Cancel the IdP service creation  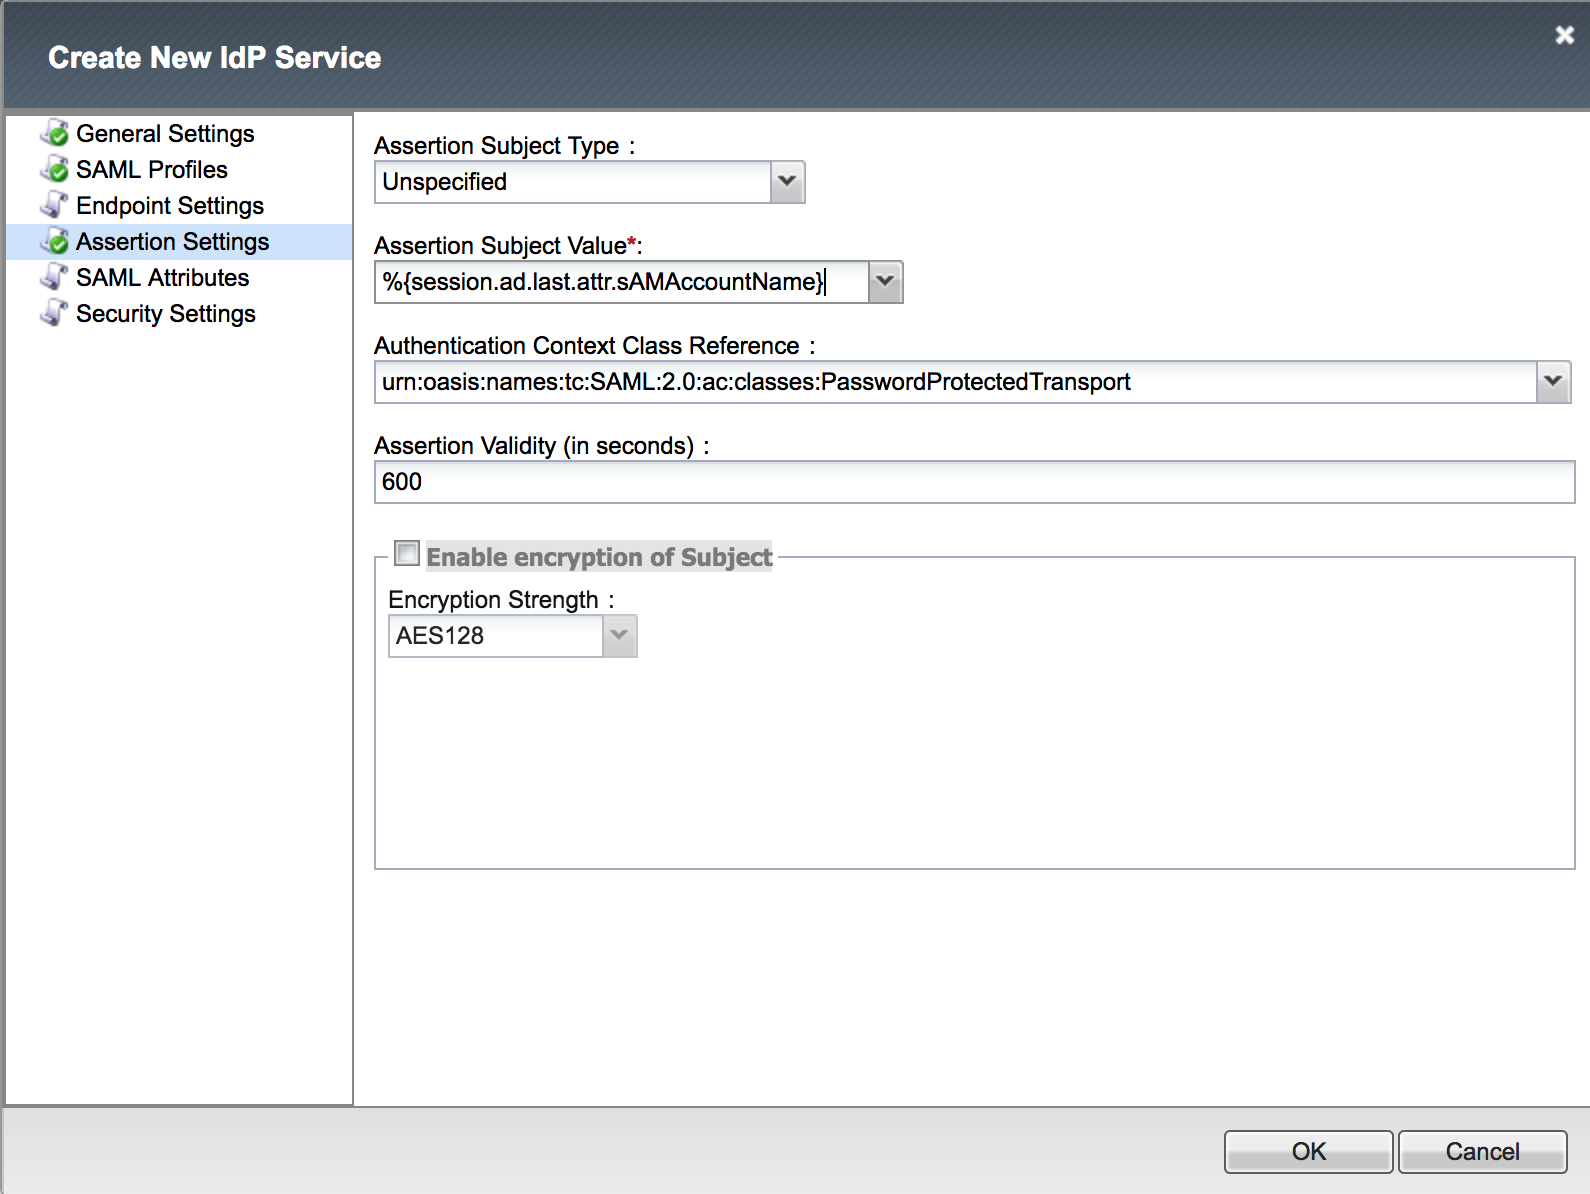pos(1482,1152)
